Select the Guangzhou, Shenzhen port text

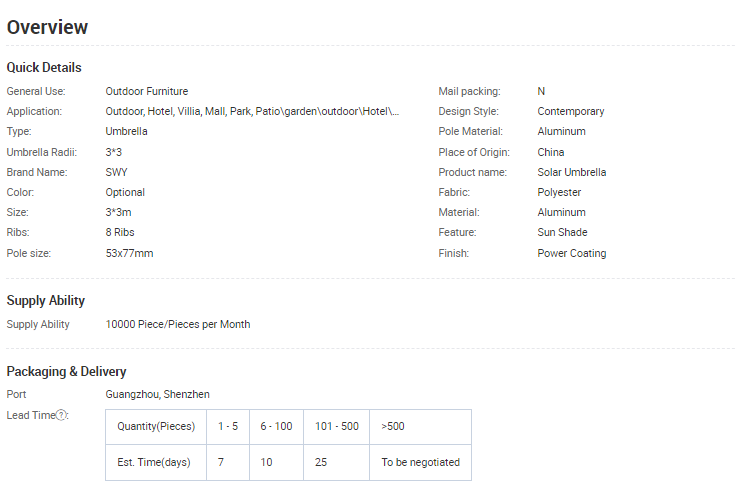(x=157, y=394)
